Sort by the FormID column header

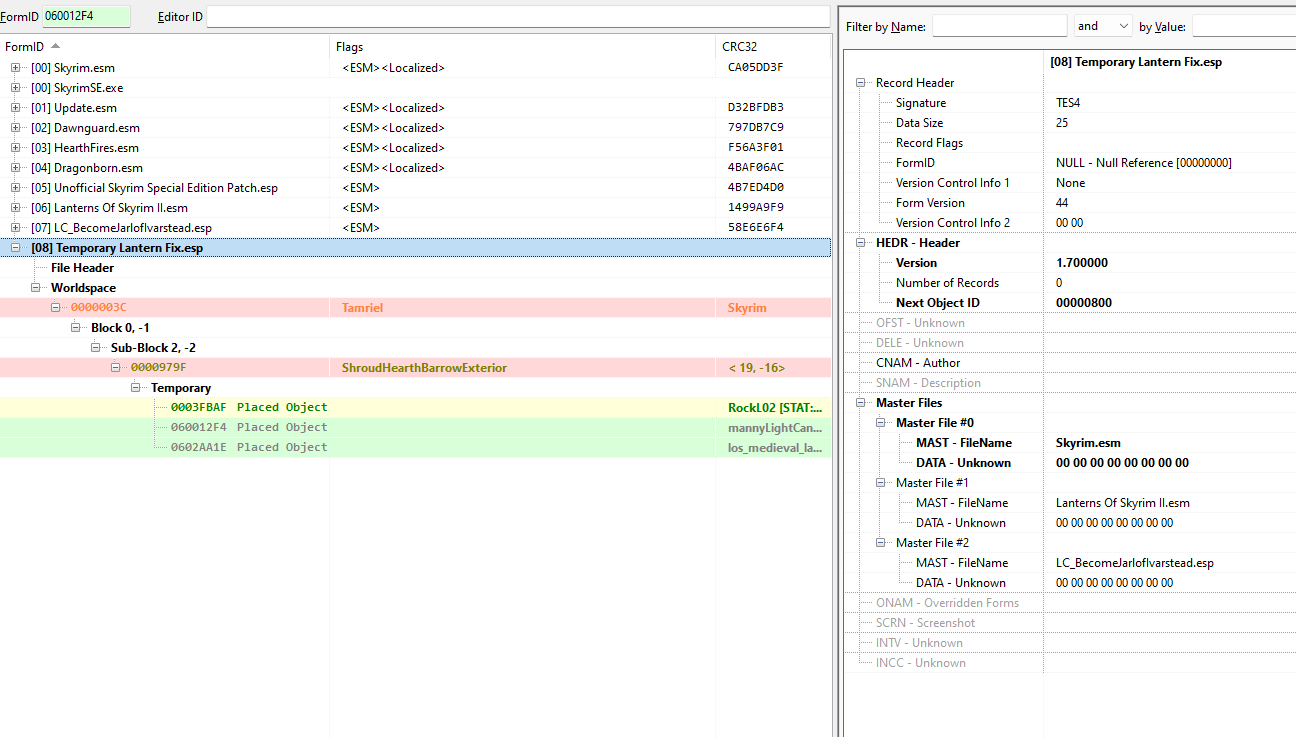tap(165, 46)
